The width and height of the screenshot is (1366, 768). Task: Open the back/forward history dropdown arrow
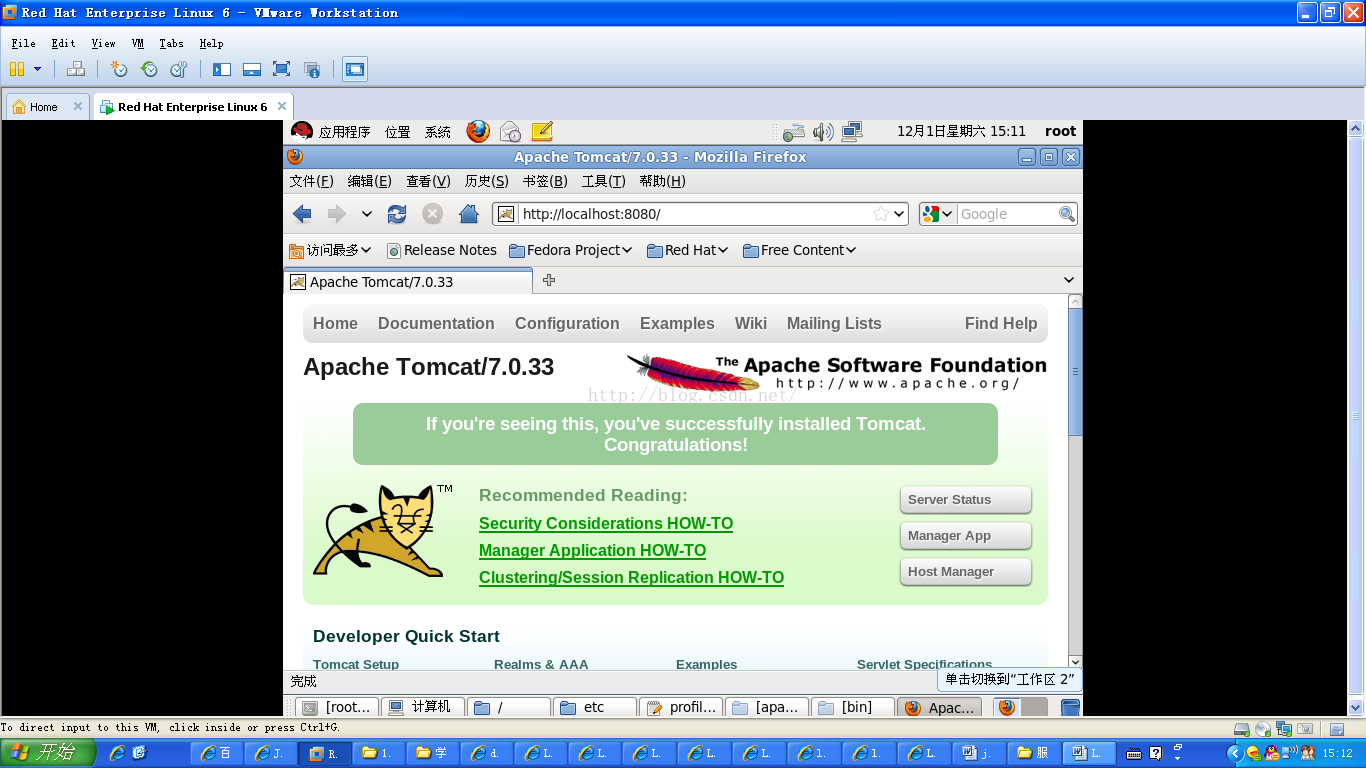point(367,214)
